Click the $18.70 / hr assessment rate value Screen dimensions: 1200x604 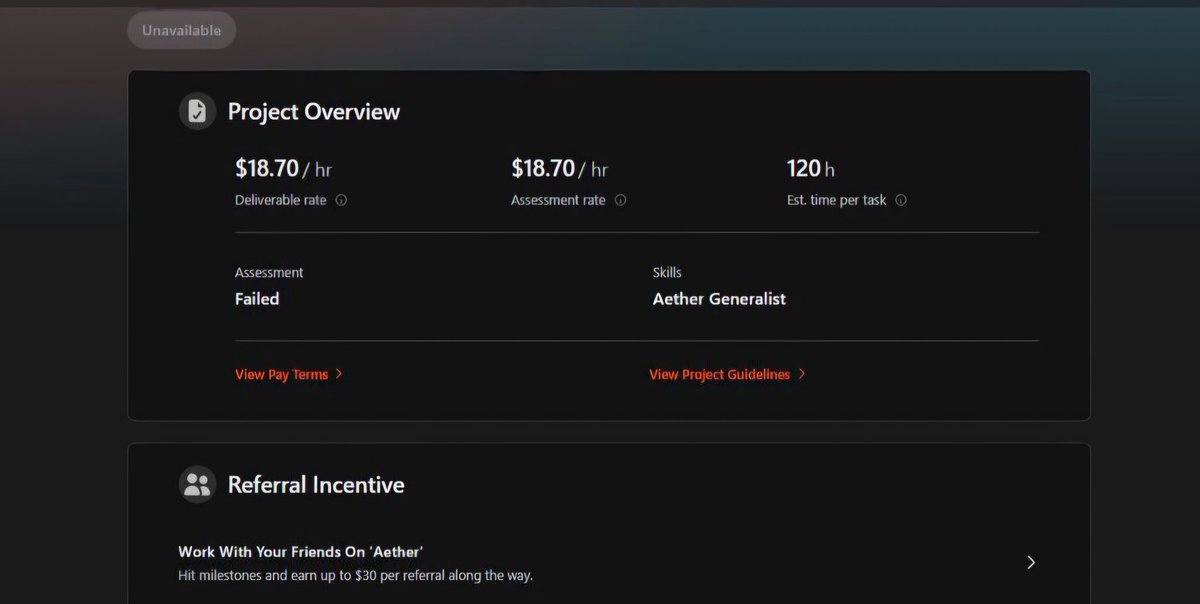(x=559, y=168)
